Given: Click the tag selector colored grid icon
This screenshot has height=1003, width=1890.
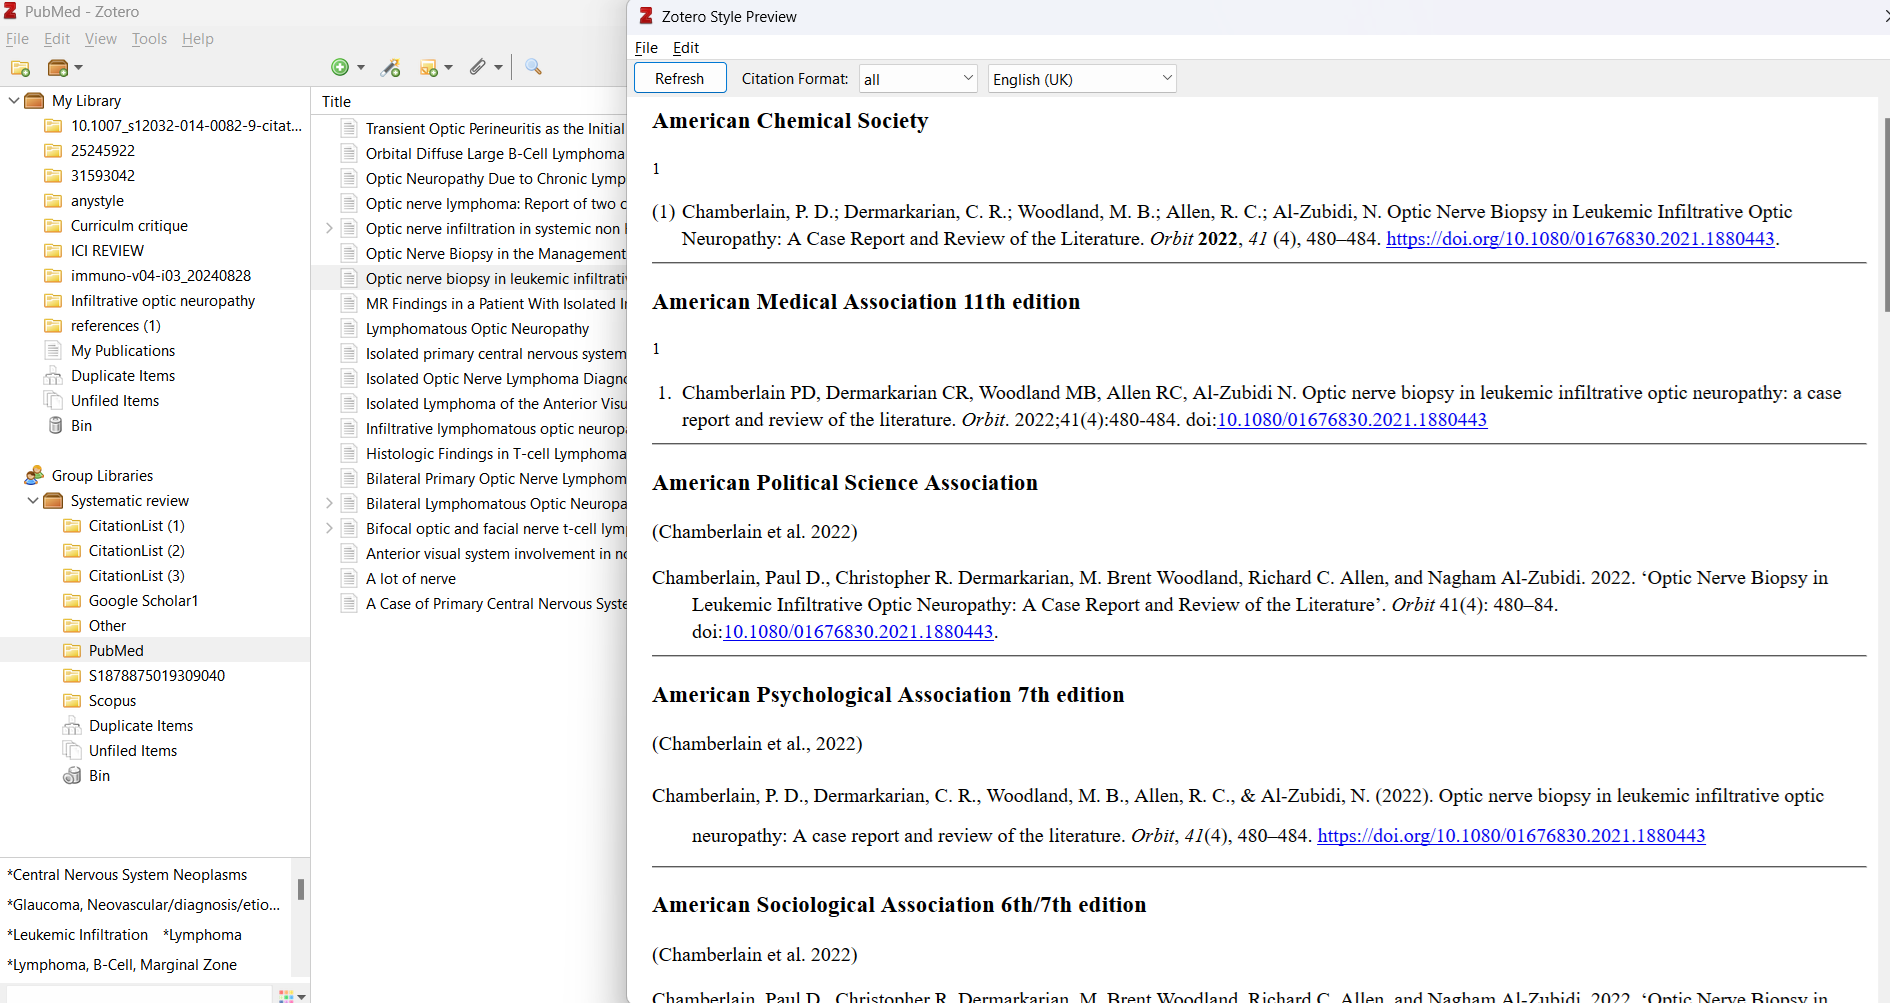Looking at the screenshot, I should pos(286,996).
